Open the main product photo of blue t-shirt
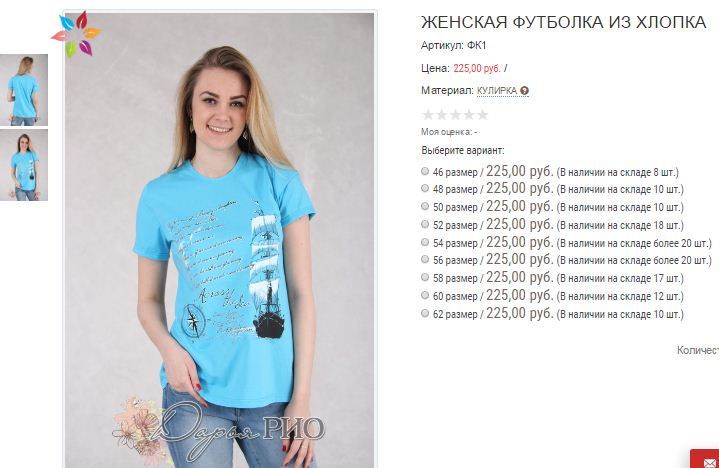The width and height of the screenshot is (719, 468). point(220,240)
